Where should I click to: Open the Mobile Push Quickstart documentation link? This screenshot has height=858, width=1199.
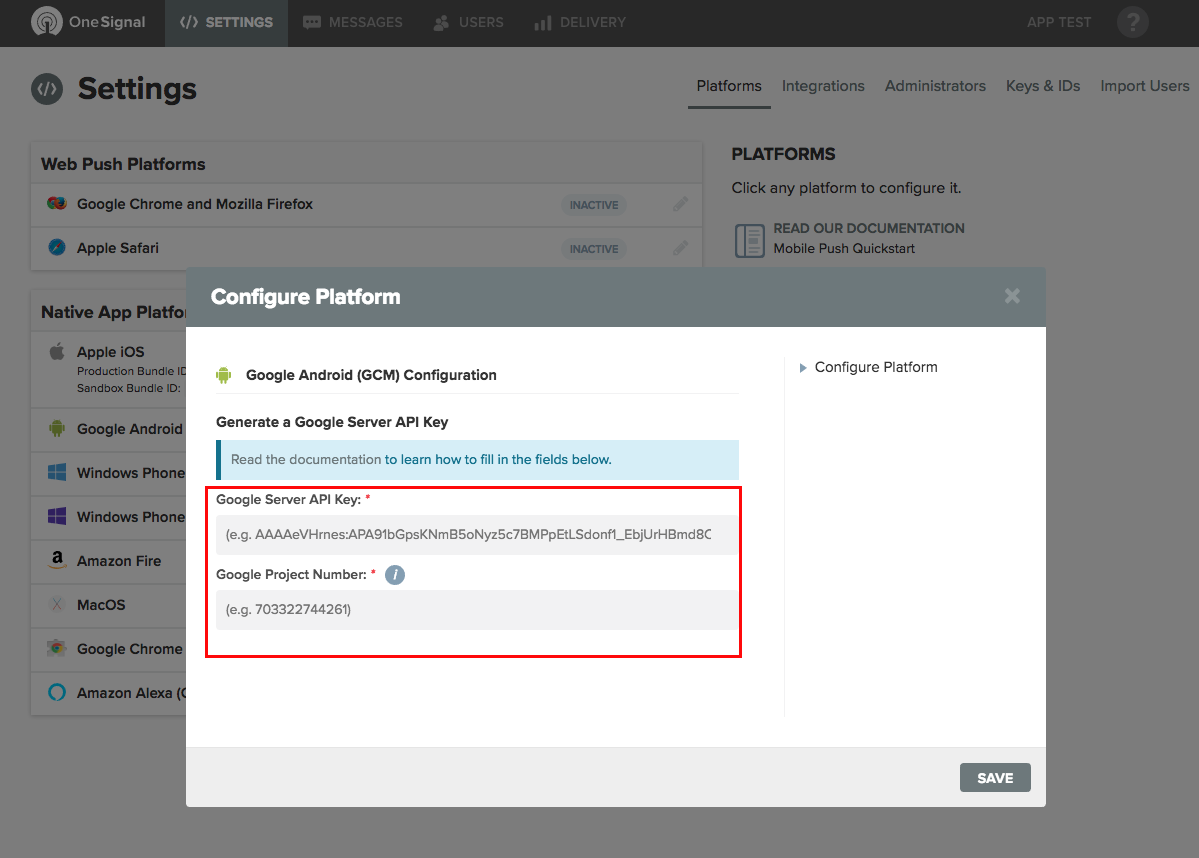point(843,249)
